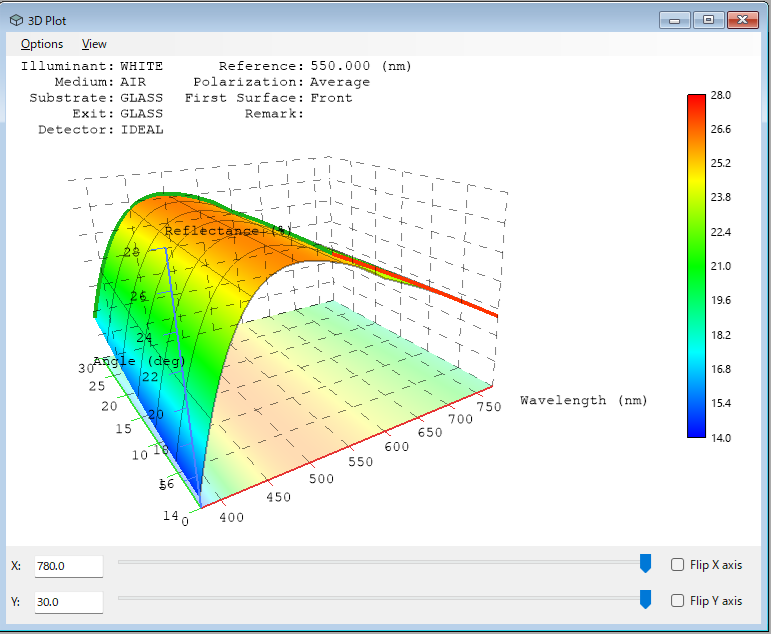Enable the Flip Y axis checkbox
Viewport: 771px width, 634px height.
click(x=677, y=601)
